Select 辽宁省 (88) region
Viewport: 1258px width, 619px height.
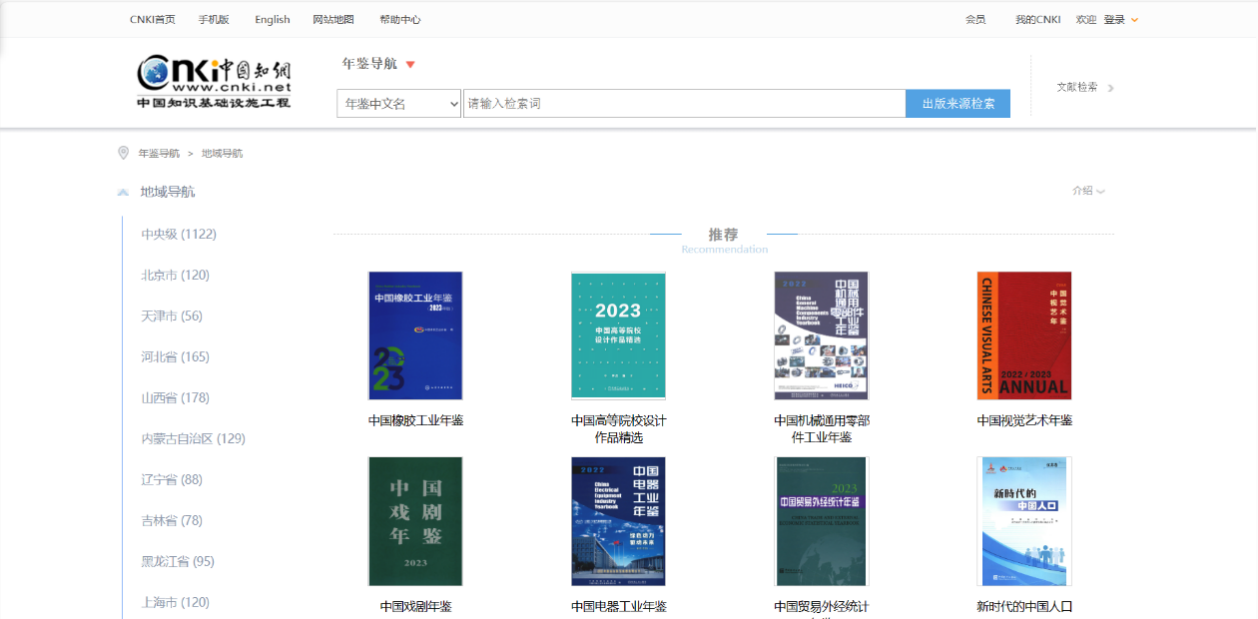point(172,480)
